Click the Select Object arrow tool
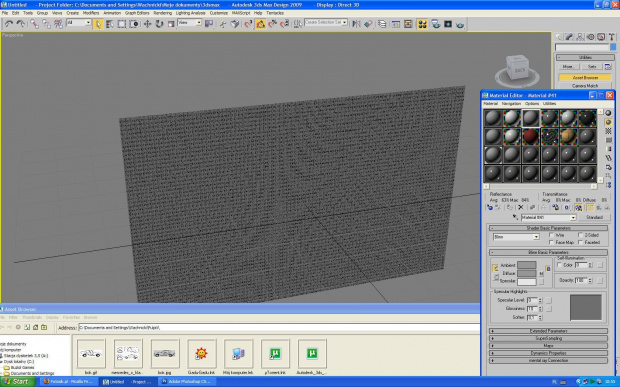 98,24
